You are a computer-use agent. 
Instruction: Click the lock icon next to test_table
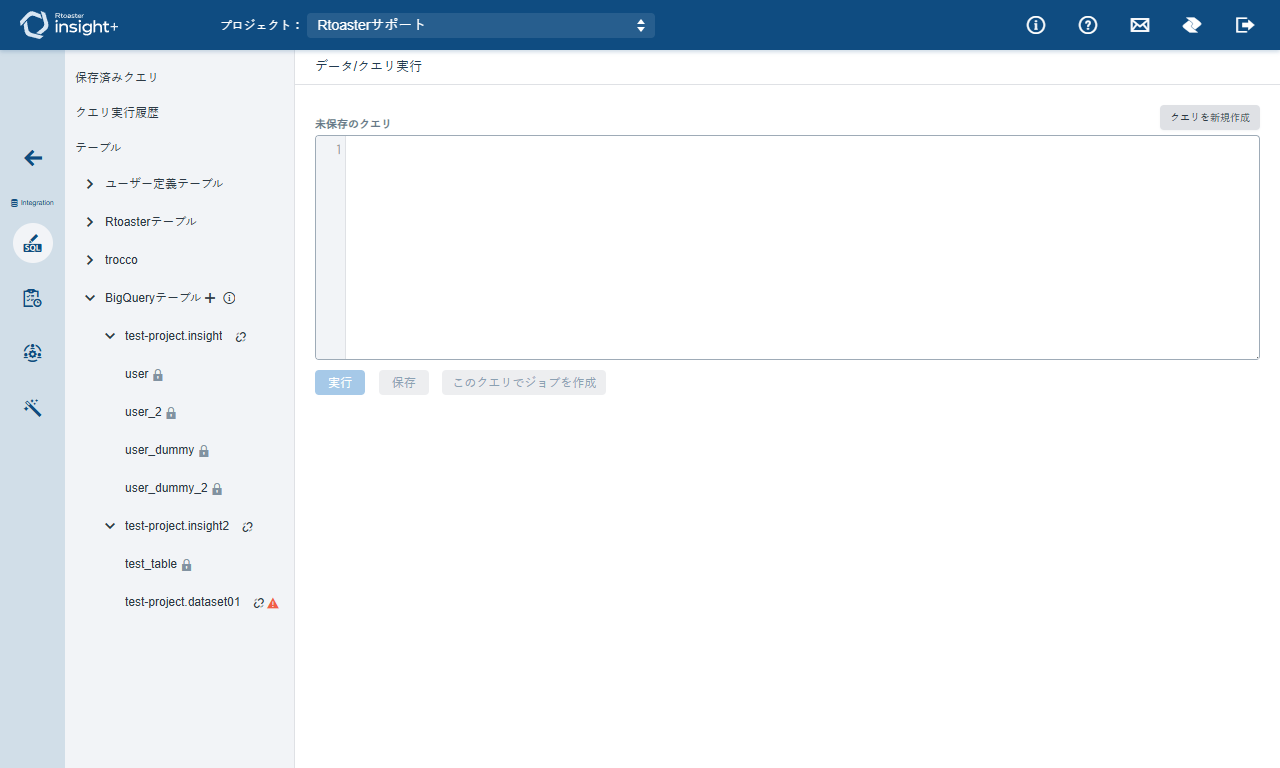(x=186, y=565)
